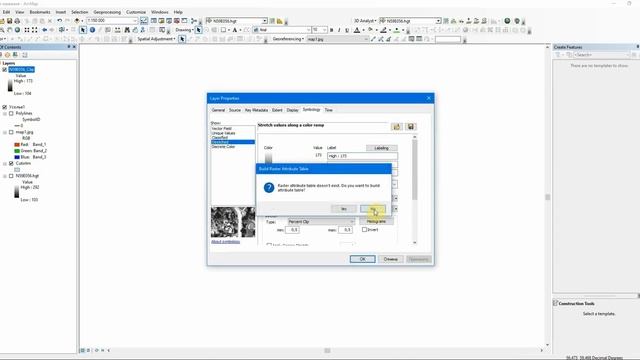Check the Invert checkbox in Layer Properties
Image resolution: width=640 pixels, height=360 pixels.
[x=364, y=229]
